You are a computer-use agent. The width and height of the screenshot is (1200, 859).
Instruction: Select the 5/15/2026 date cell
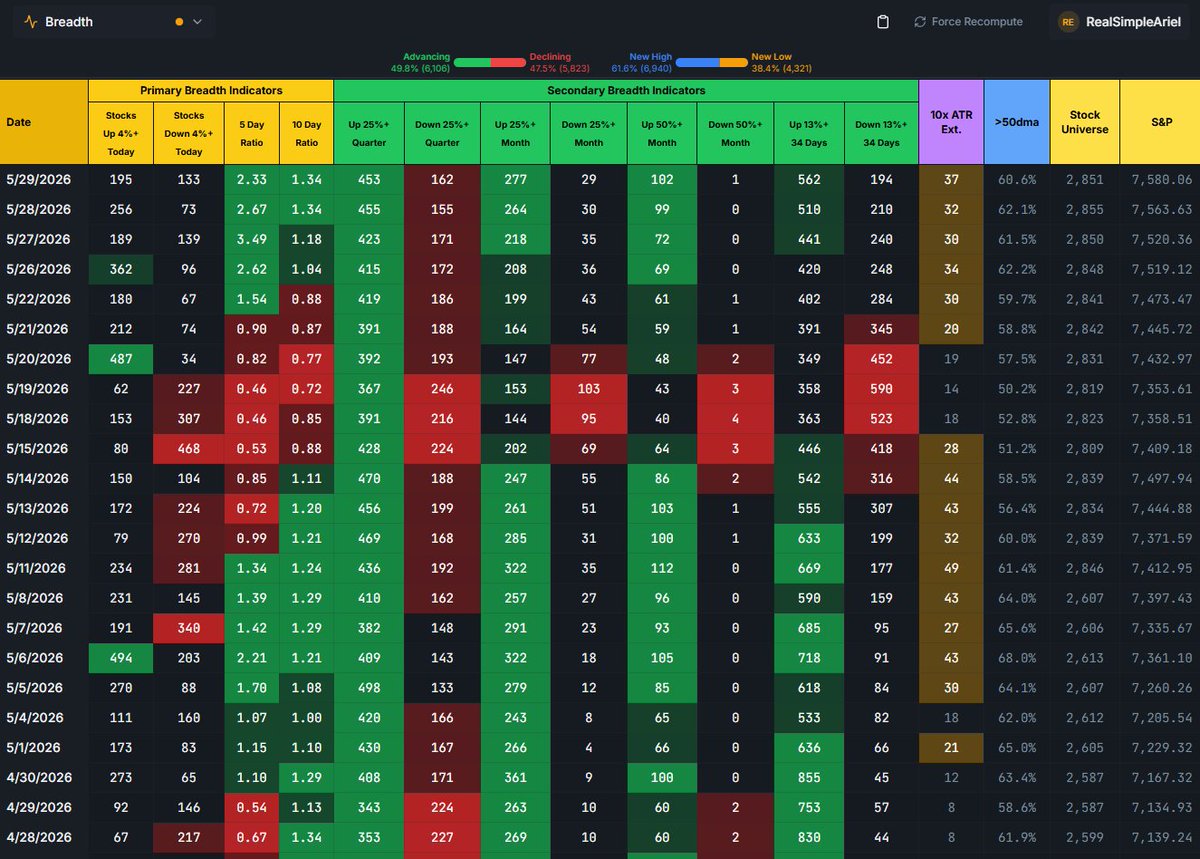click(44, 449)
